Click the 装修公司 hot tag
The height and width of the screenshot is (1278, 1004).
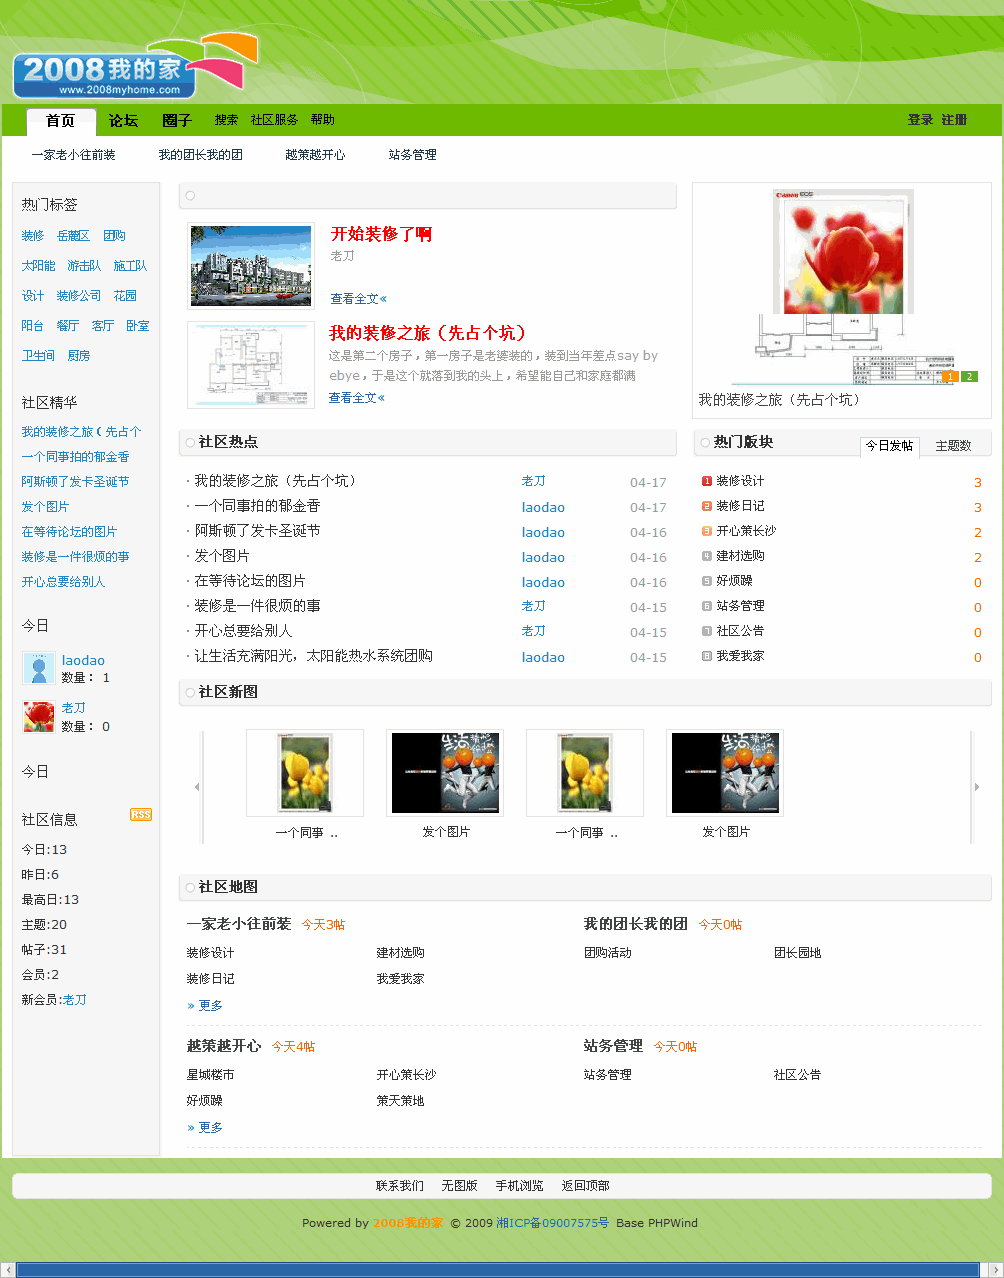[79, 296]
